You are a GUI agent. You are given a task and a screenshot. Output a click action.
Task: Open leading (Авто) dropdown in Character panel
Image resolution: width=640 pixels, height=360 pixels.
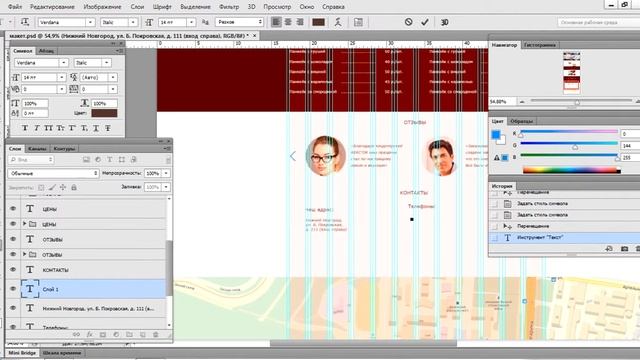coord(113,77)
